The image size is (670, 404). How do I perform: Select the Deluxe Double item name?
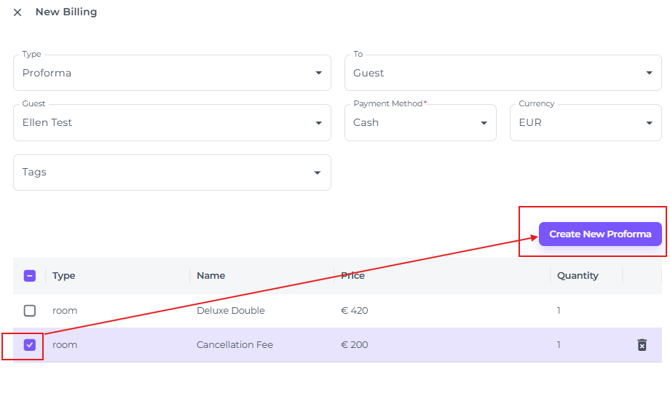click(x=230, y=311)
